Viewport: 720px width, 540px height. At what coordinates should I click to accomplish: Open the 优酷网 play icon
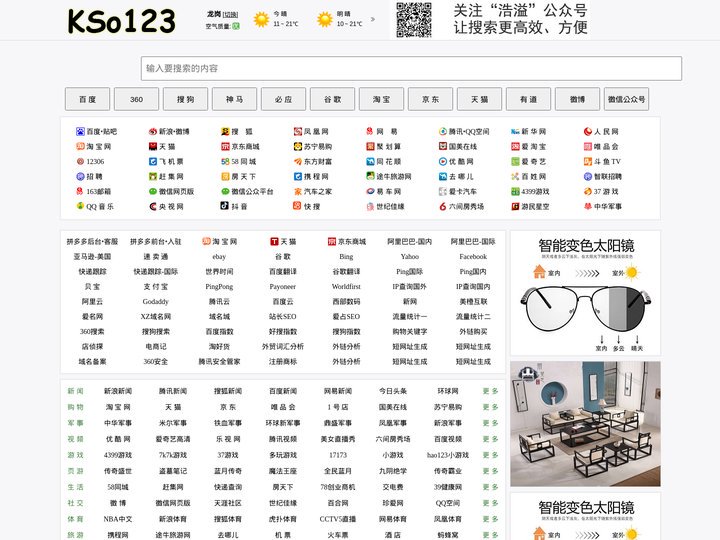pyautogui.click(x=443, y=162)
